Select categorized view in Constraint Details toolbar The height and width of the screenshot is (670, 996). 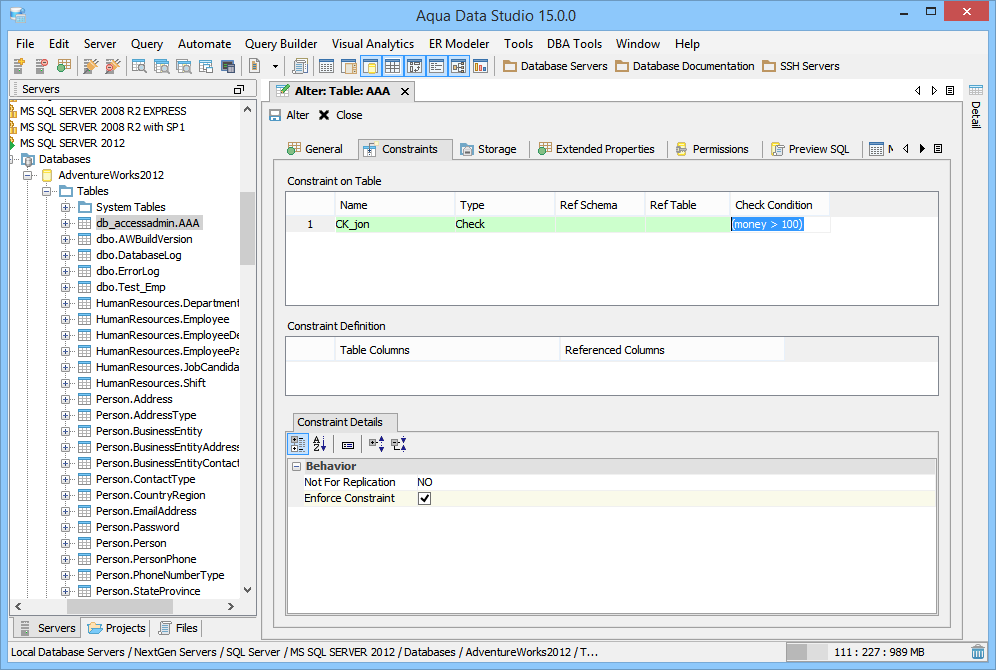pyautogui.click(x=298, y=444)
